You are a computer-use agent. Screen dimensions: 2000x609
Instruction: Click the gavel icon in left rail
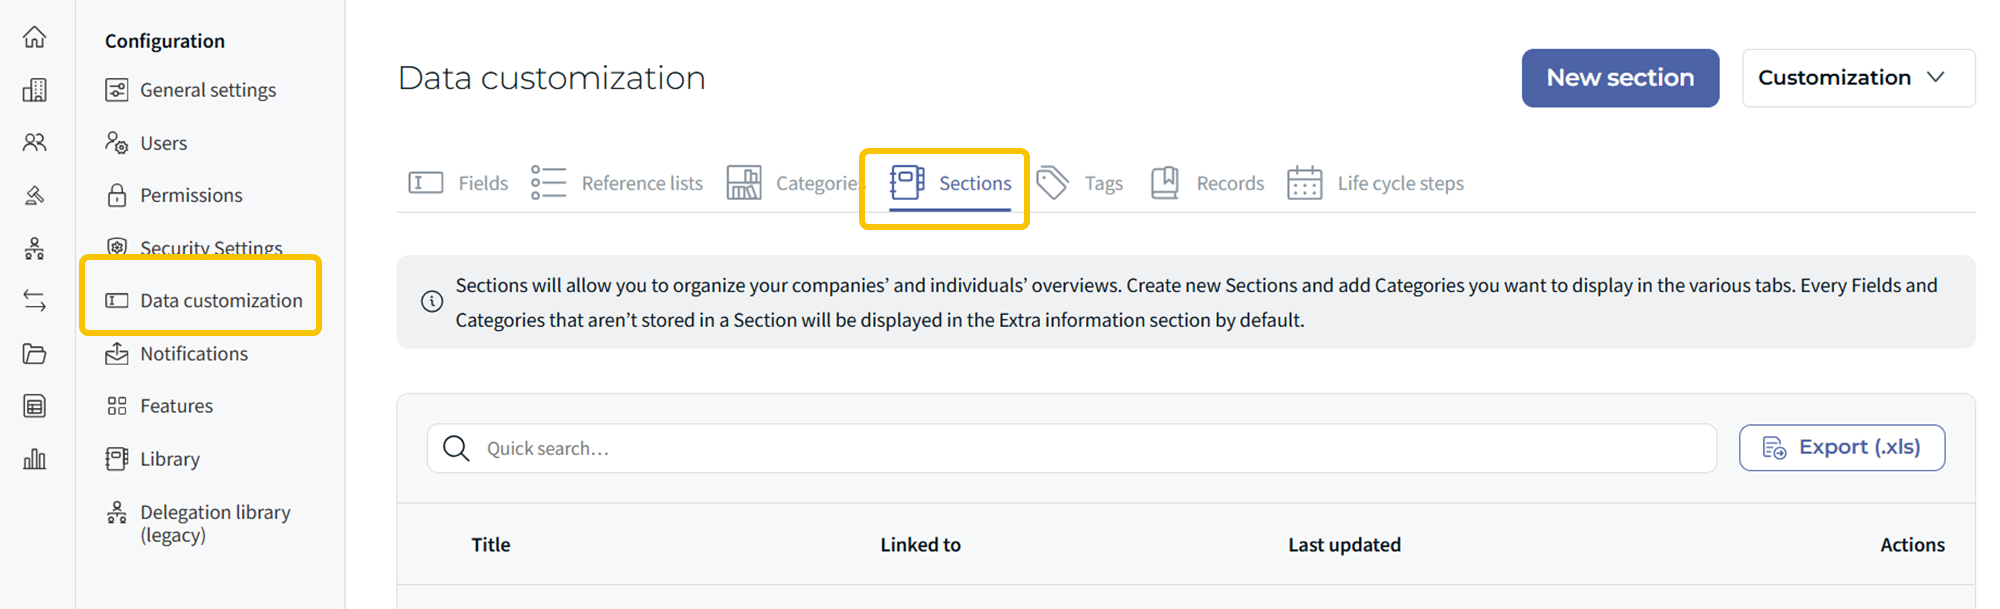[x=35, y=195]
